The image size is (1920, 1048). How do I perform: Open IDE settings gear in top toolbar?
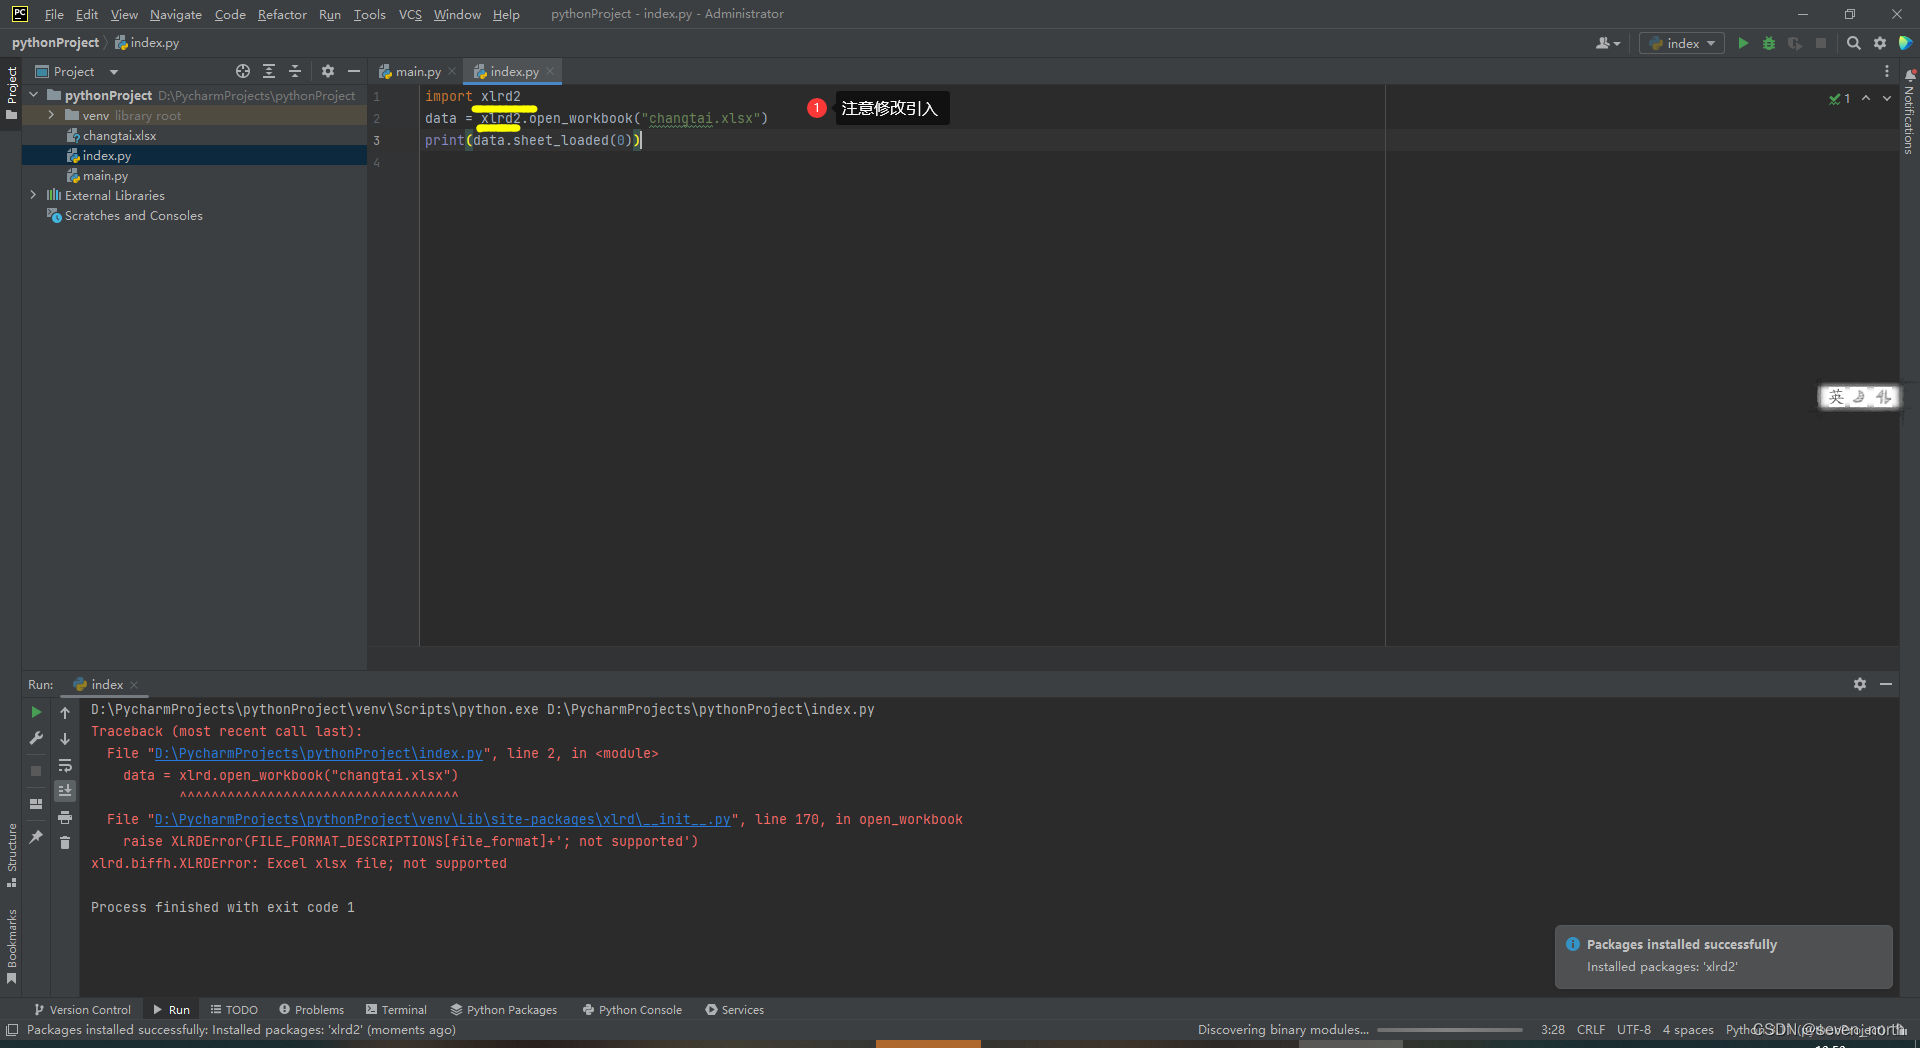(1880, 43)
